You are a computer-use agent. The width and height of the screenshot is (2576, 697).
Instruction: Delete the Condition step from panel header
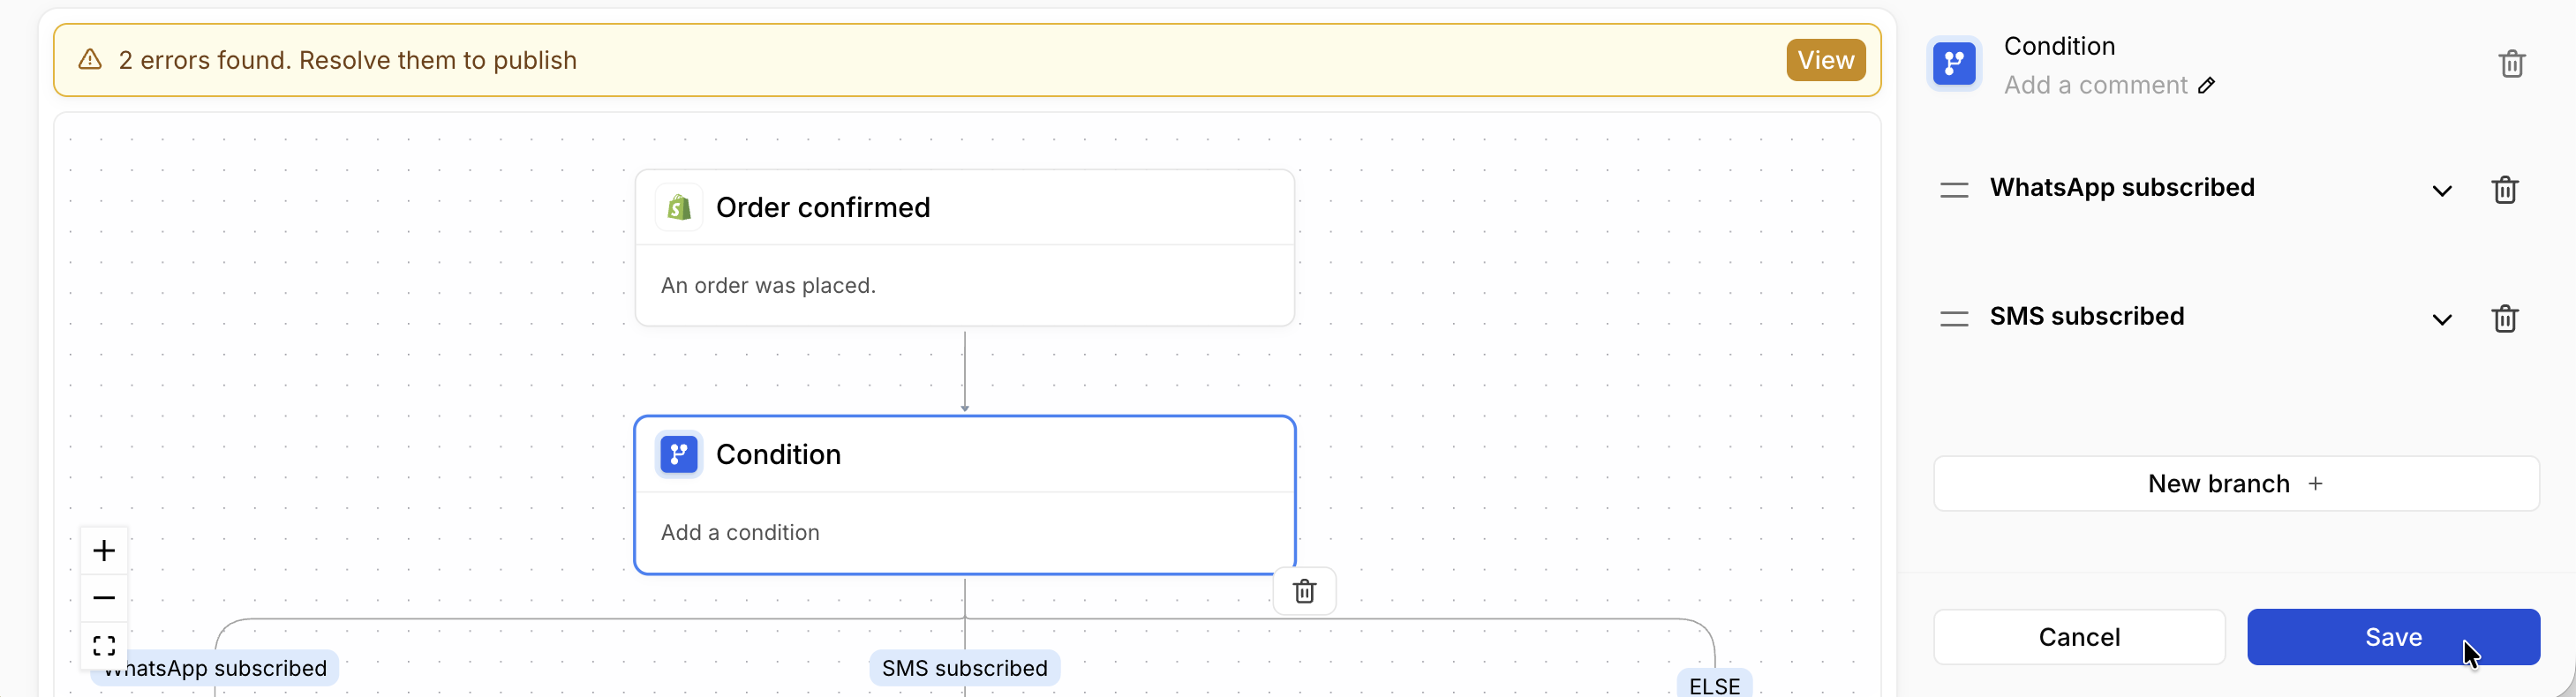pos(2511,65)
